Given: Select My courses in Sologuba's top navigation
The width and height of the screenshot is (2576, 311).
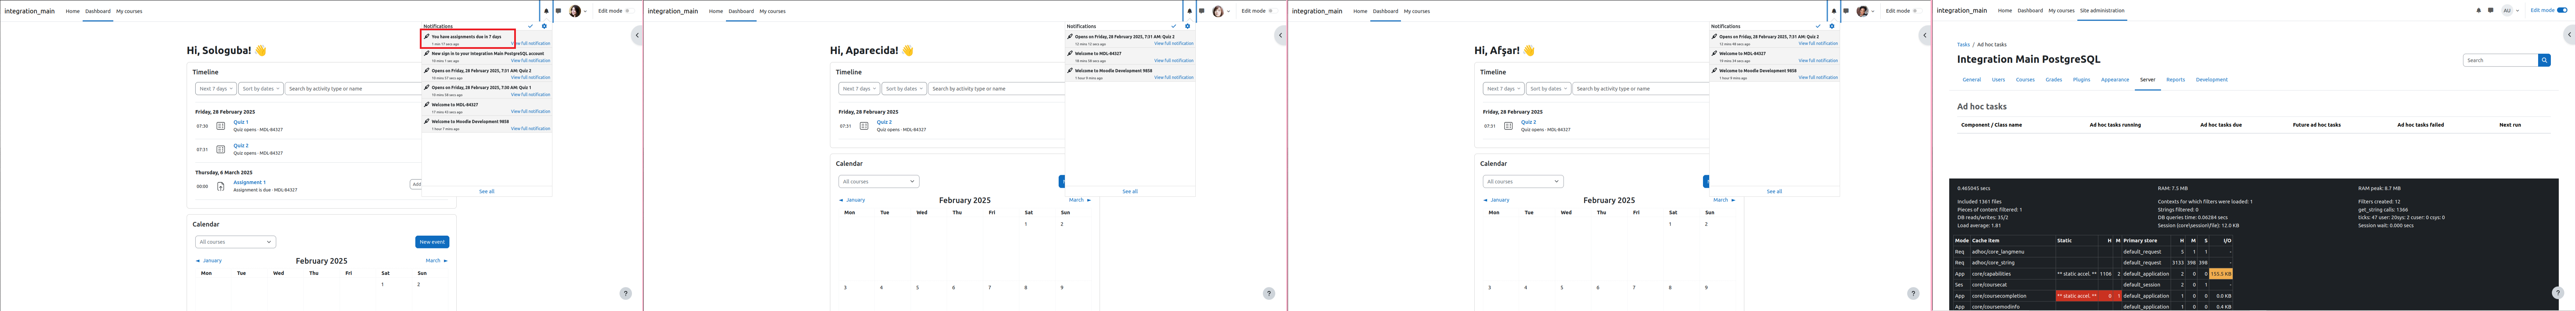Looking at the screenshot, I should coord(129,11).
